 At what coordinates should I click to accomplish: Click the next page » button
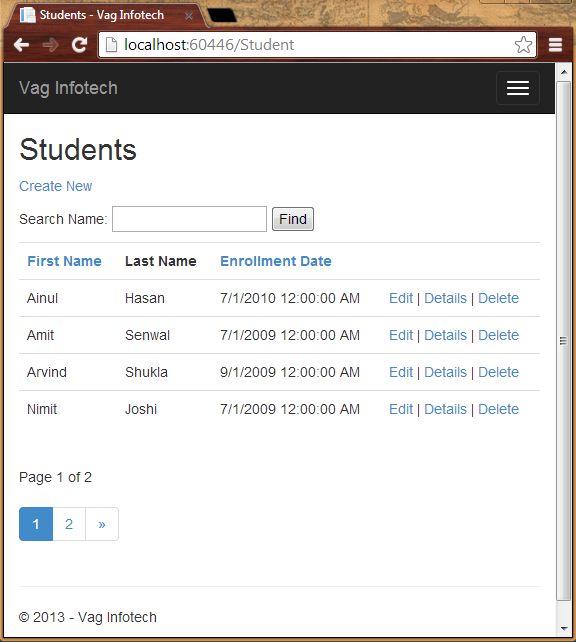(x=102, y=524)
